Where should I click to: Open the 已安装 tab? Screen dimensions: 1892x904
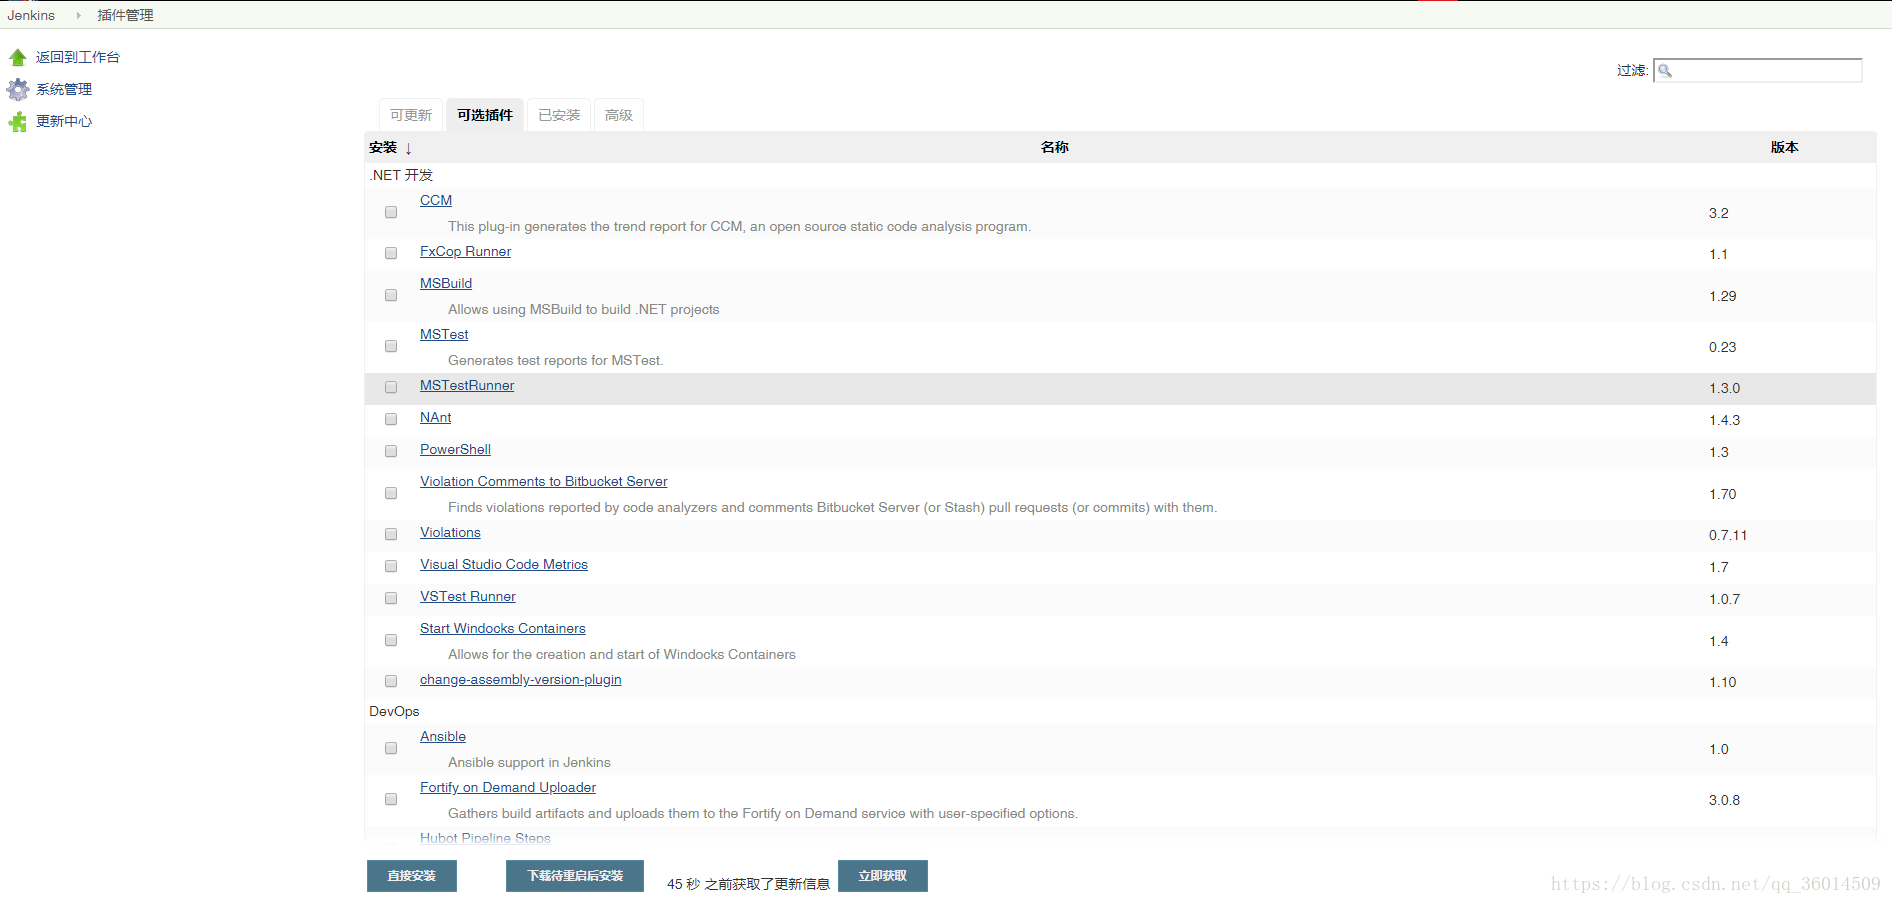(559, 115)
